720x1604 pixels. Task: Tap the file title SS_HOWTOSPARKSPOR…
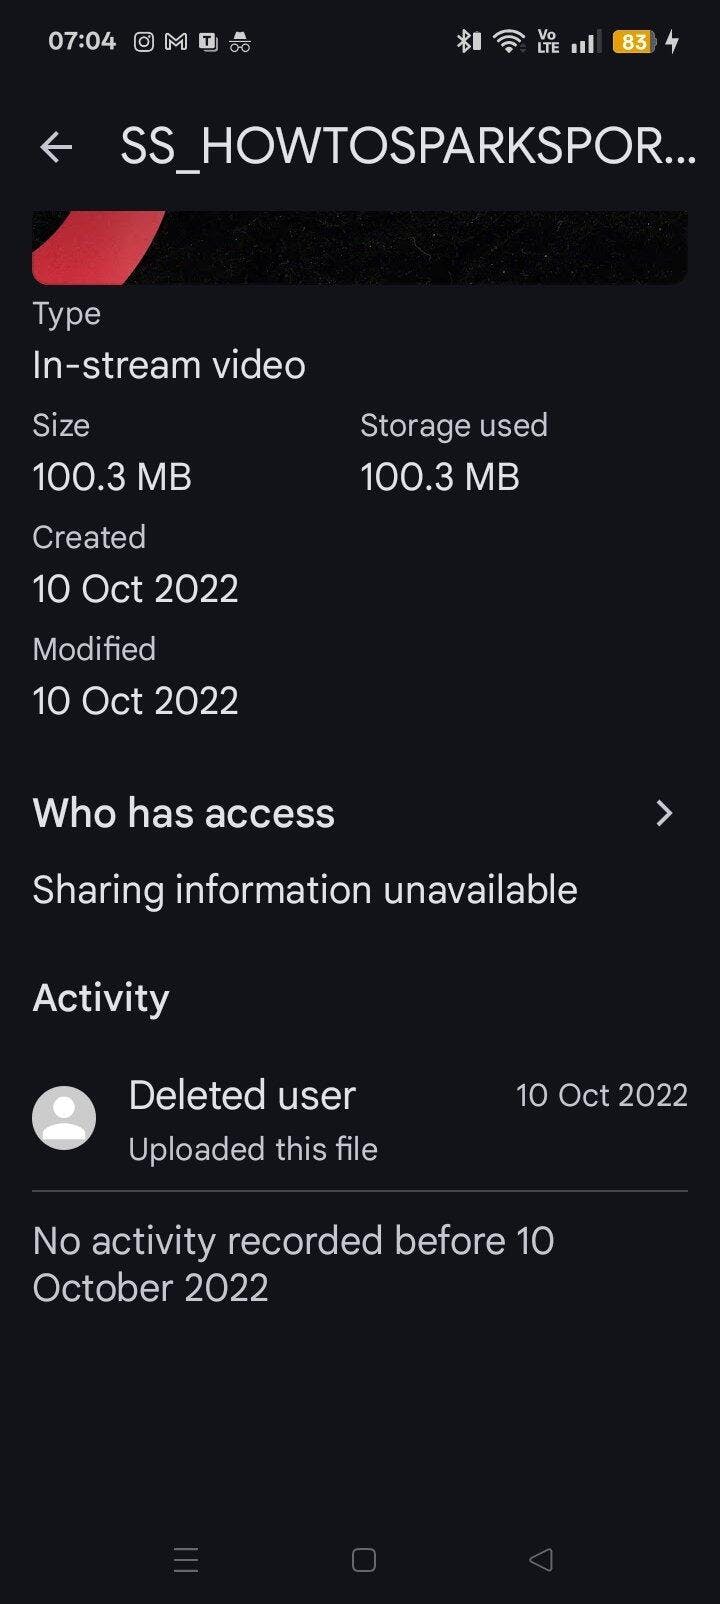[407, 148]
